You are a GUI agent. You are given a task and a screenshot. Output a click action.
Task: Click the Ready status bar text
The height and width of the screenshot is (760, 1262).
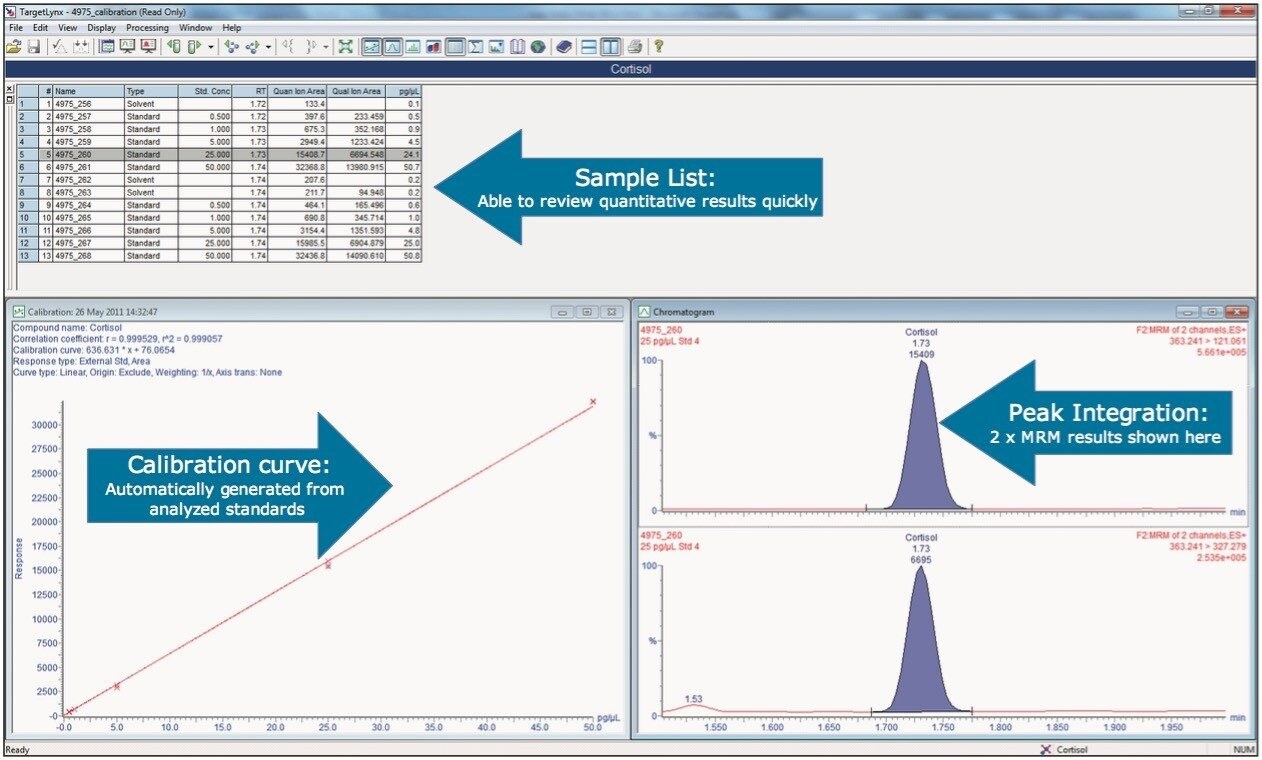point(18,749)
